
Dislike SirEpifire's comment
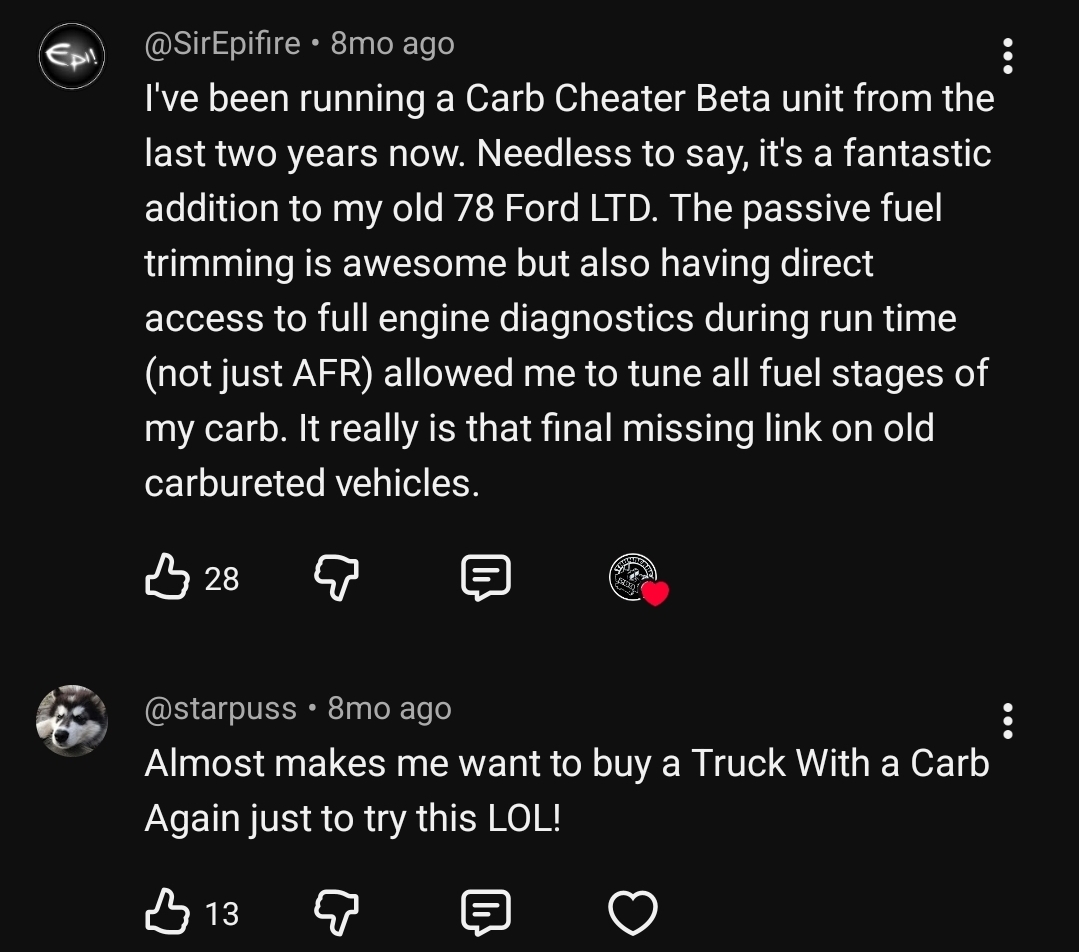click(x=338, y=577)
